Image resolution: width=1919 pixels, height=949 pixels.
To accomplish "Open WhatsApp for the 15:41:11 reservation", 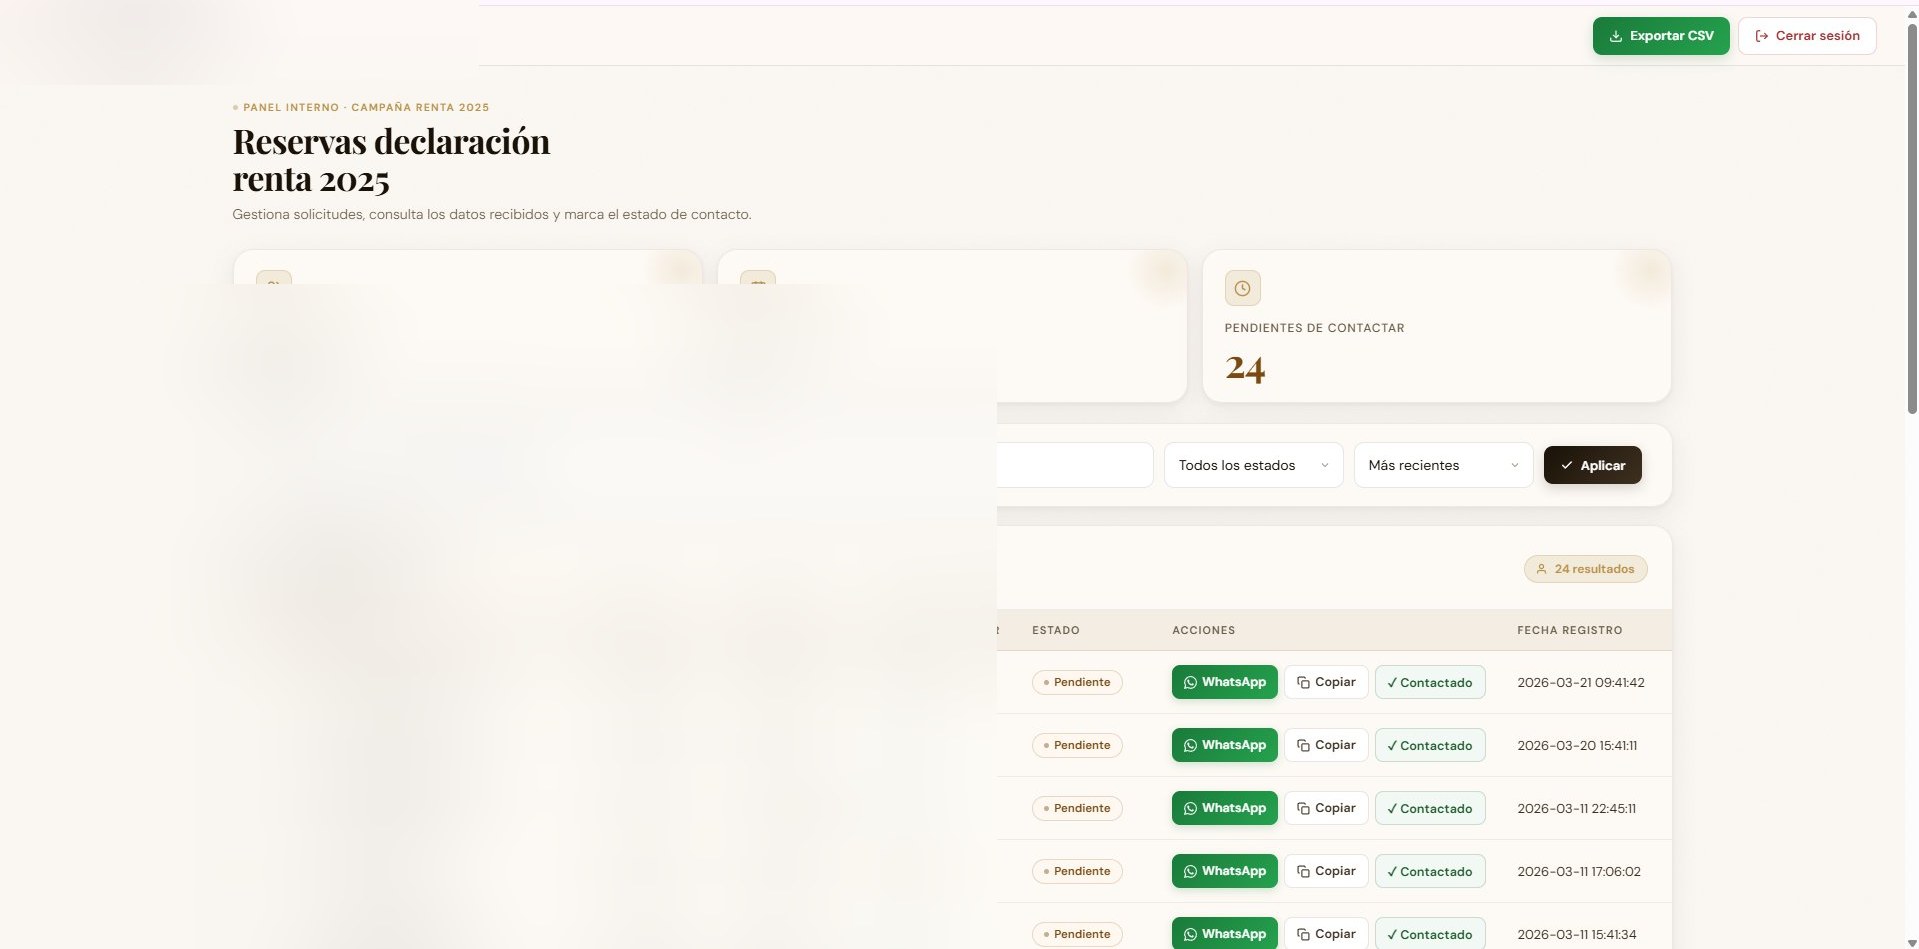I will click(x=1224, y=745).
